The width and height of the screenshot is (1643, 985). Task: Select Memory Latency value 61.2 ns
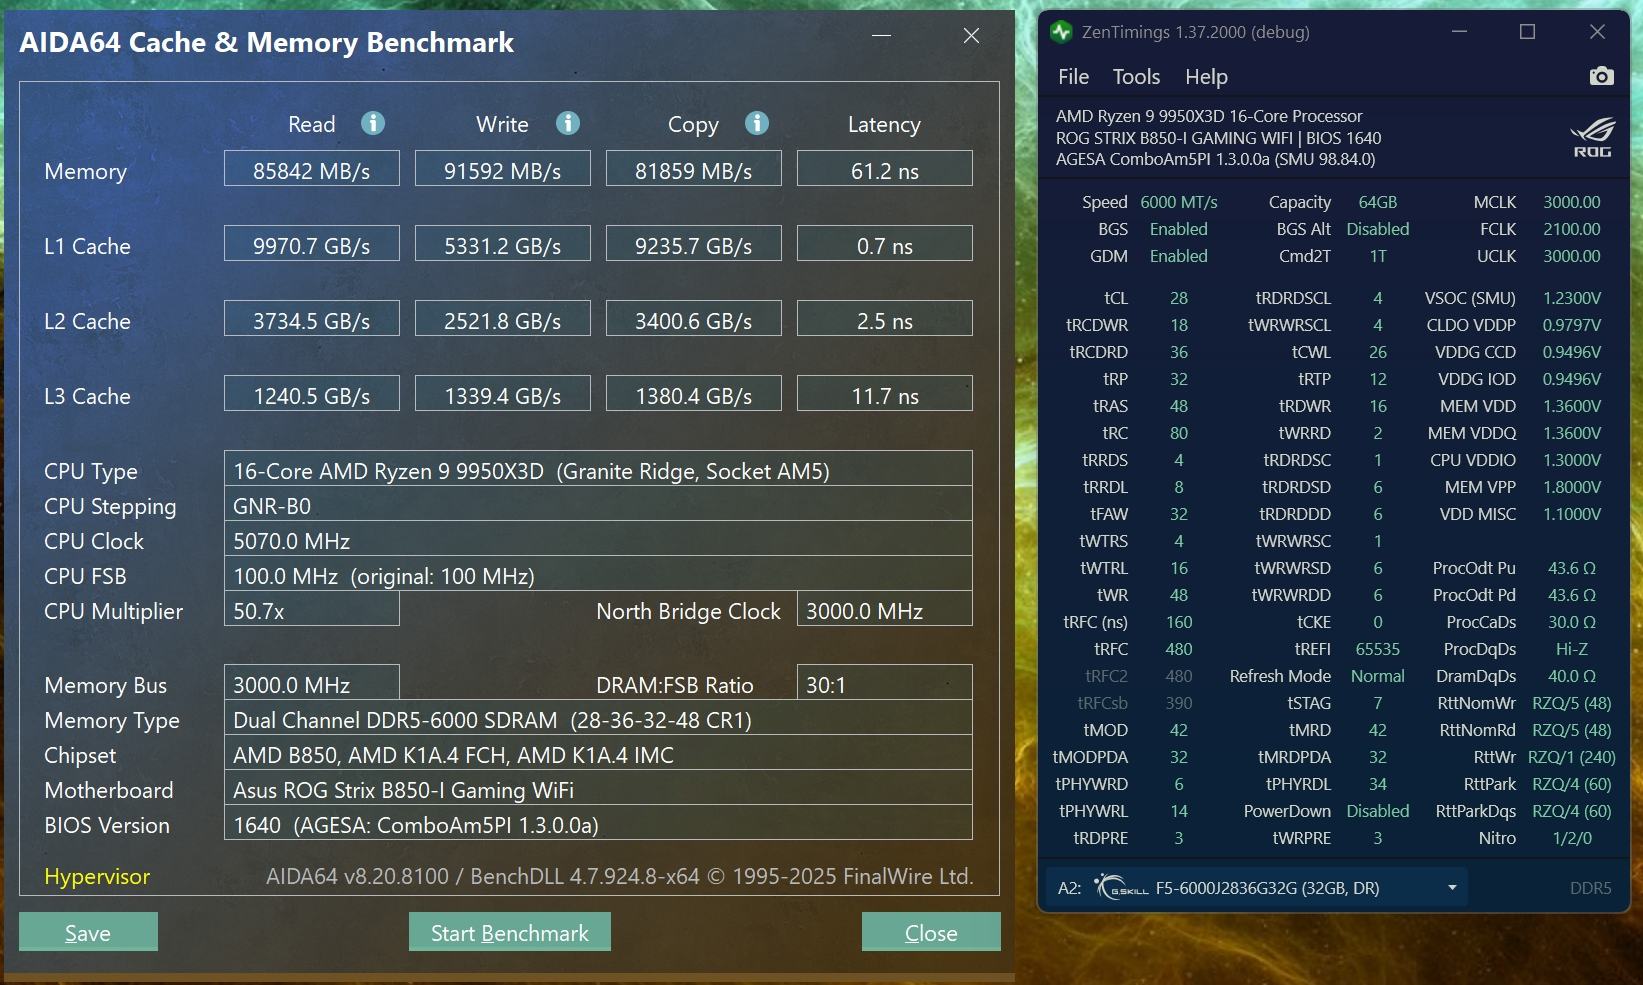tap(885, 169)
